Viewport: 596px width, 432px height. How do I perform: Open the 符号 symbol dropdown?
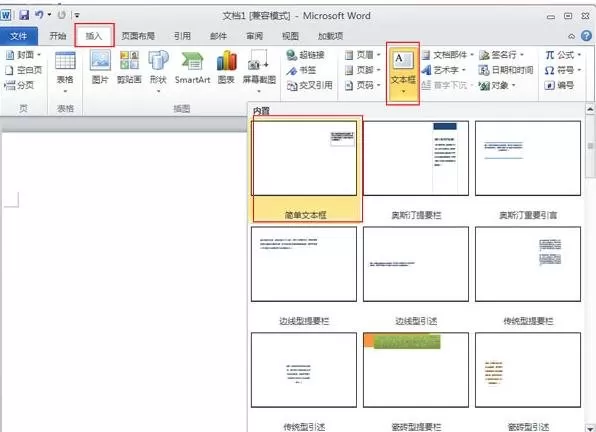point(563,70)
